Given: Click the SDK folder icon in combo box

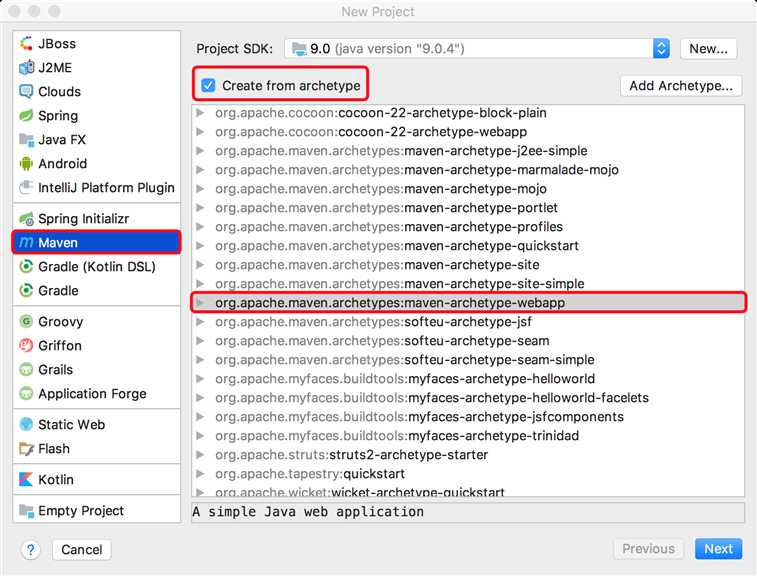Looking at the screenshot, I should coord(299,49).
